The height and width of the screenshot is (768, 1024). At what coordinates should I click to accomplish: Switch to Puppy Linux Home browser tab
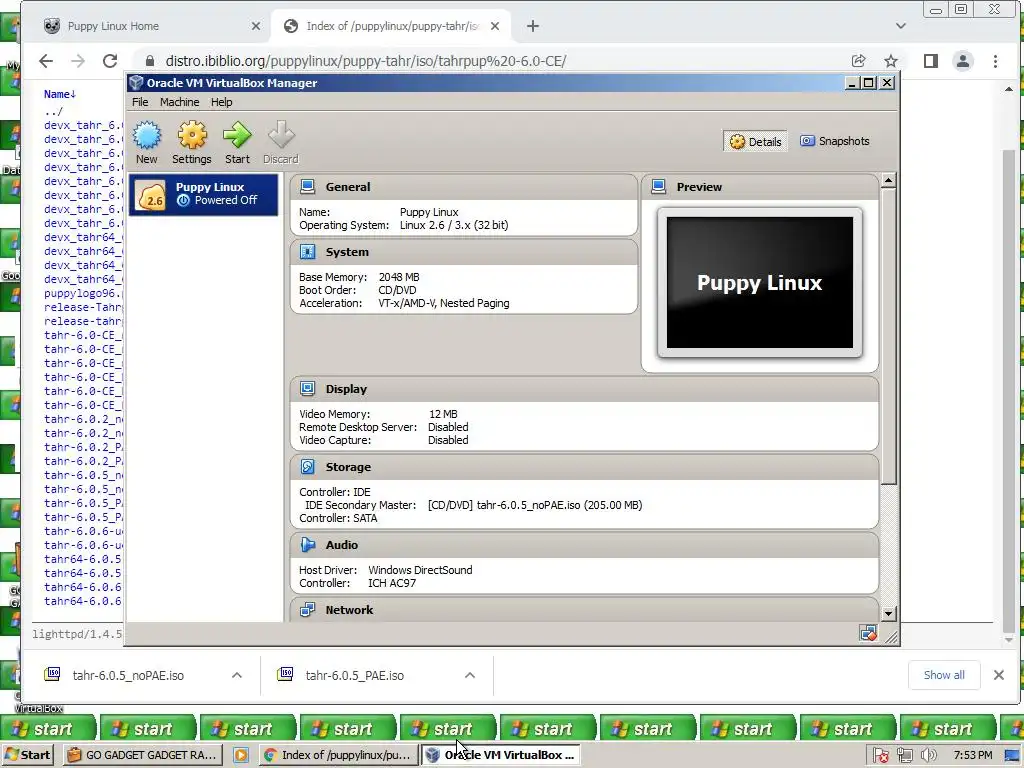tap(152, 26)
